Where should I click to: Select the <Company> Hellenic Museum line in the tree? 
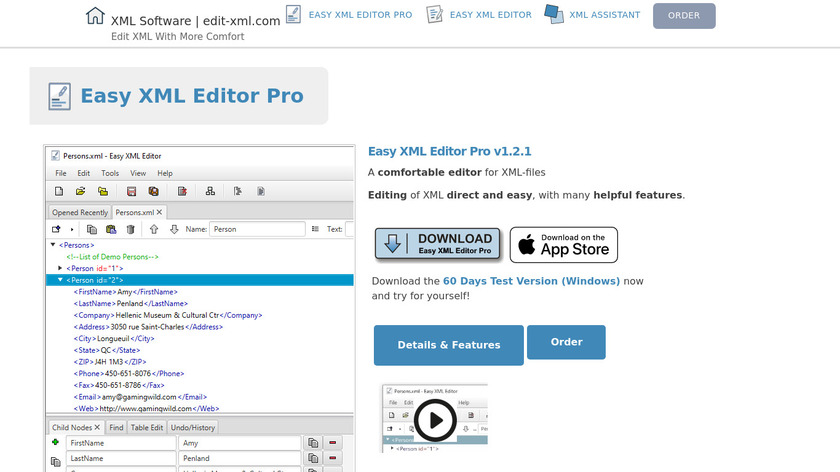click(168, 315)
